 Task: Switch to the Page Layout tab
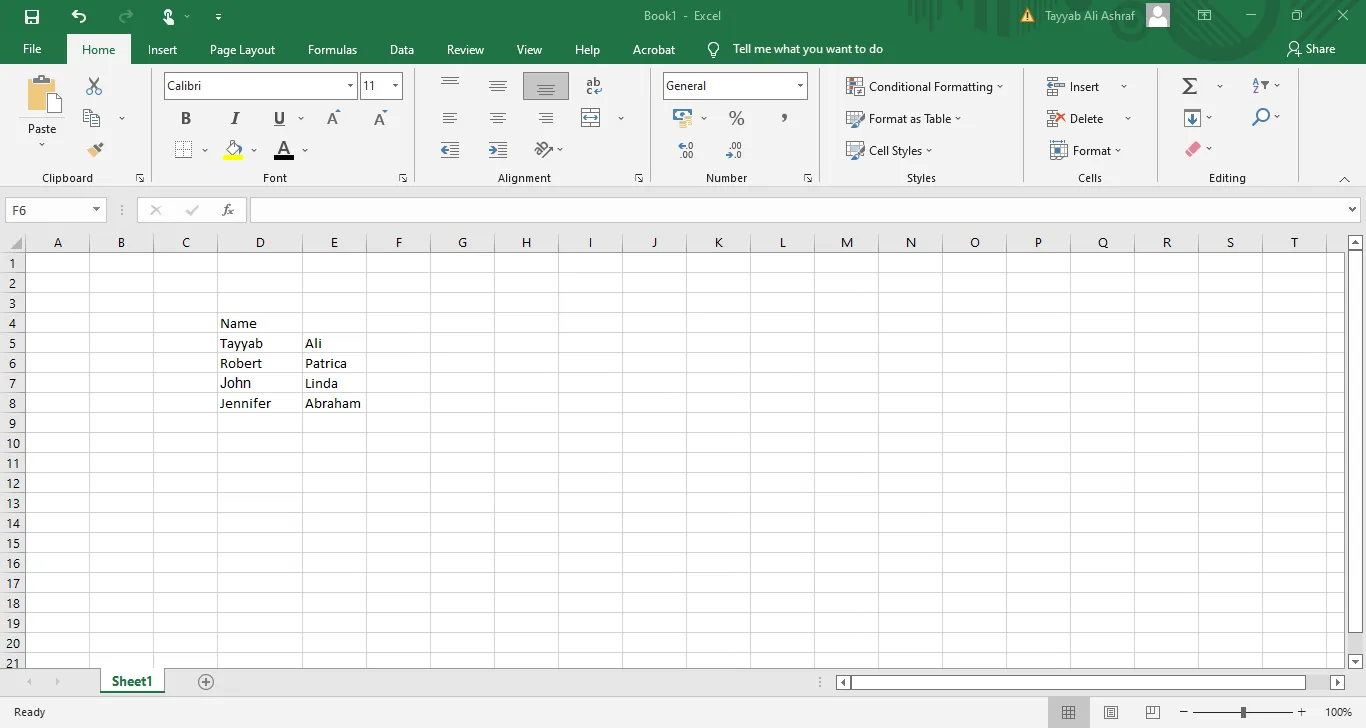coord(242,50)
